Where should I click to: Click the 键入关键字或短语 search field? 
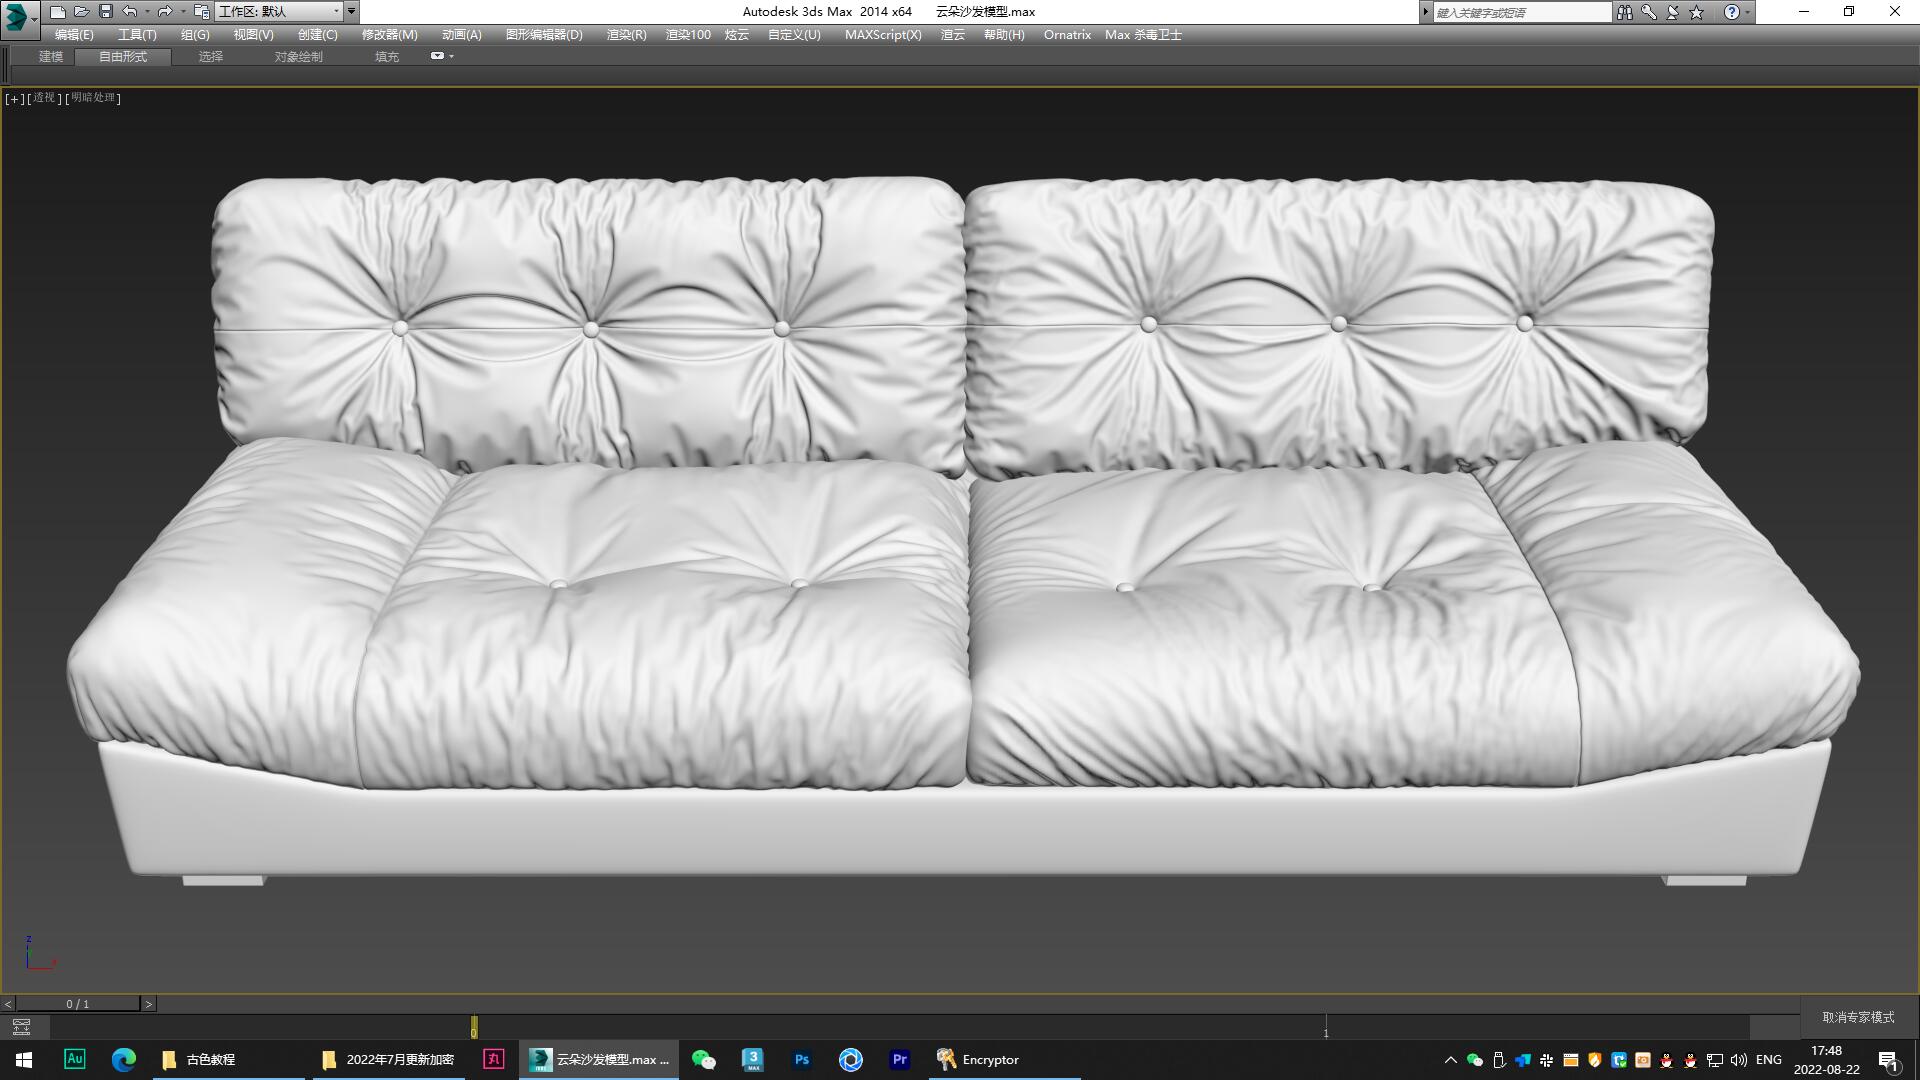click(1520, 11)
